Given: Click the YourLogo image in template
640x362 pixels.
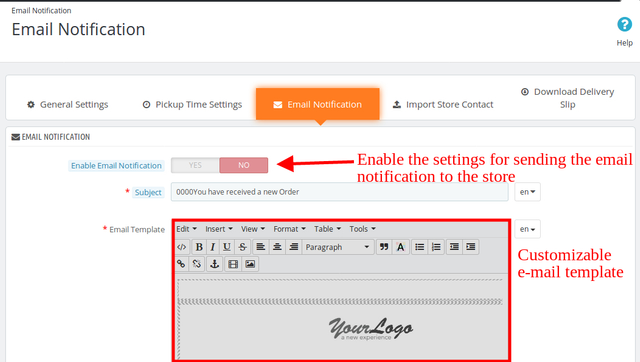Looking at the screenshot, I should 371,329.
